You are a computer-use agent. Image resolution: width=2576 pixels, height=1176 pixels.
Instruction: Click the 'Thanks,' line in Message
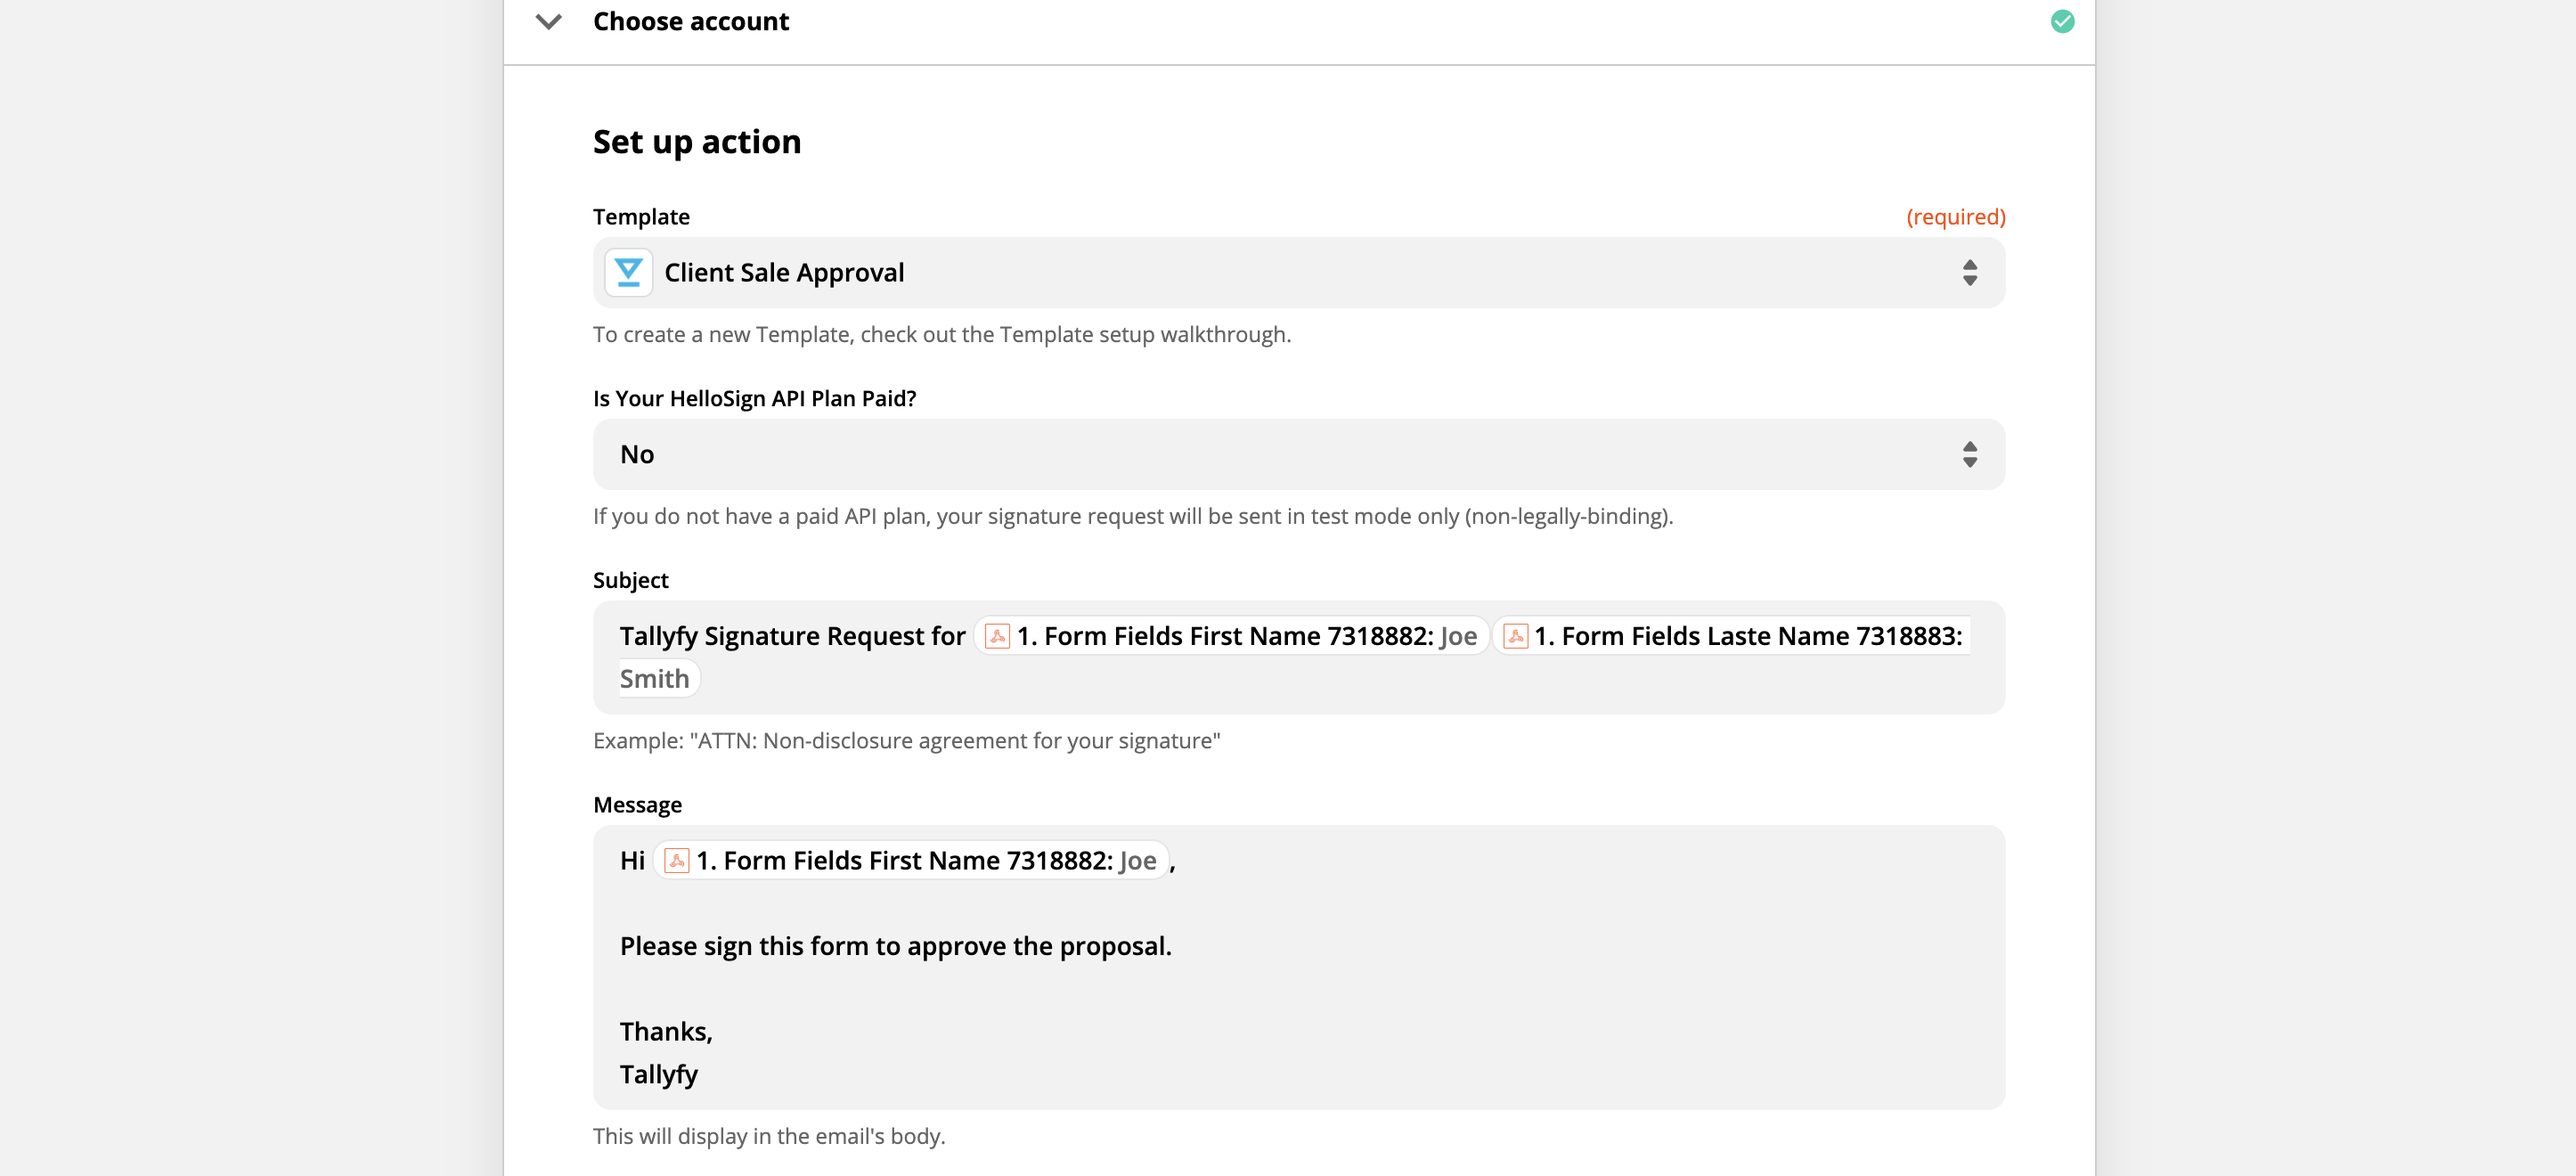coord(666,1031)
